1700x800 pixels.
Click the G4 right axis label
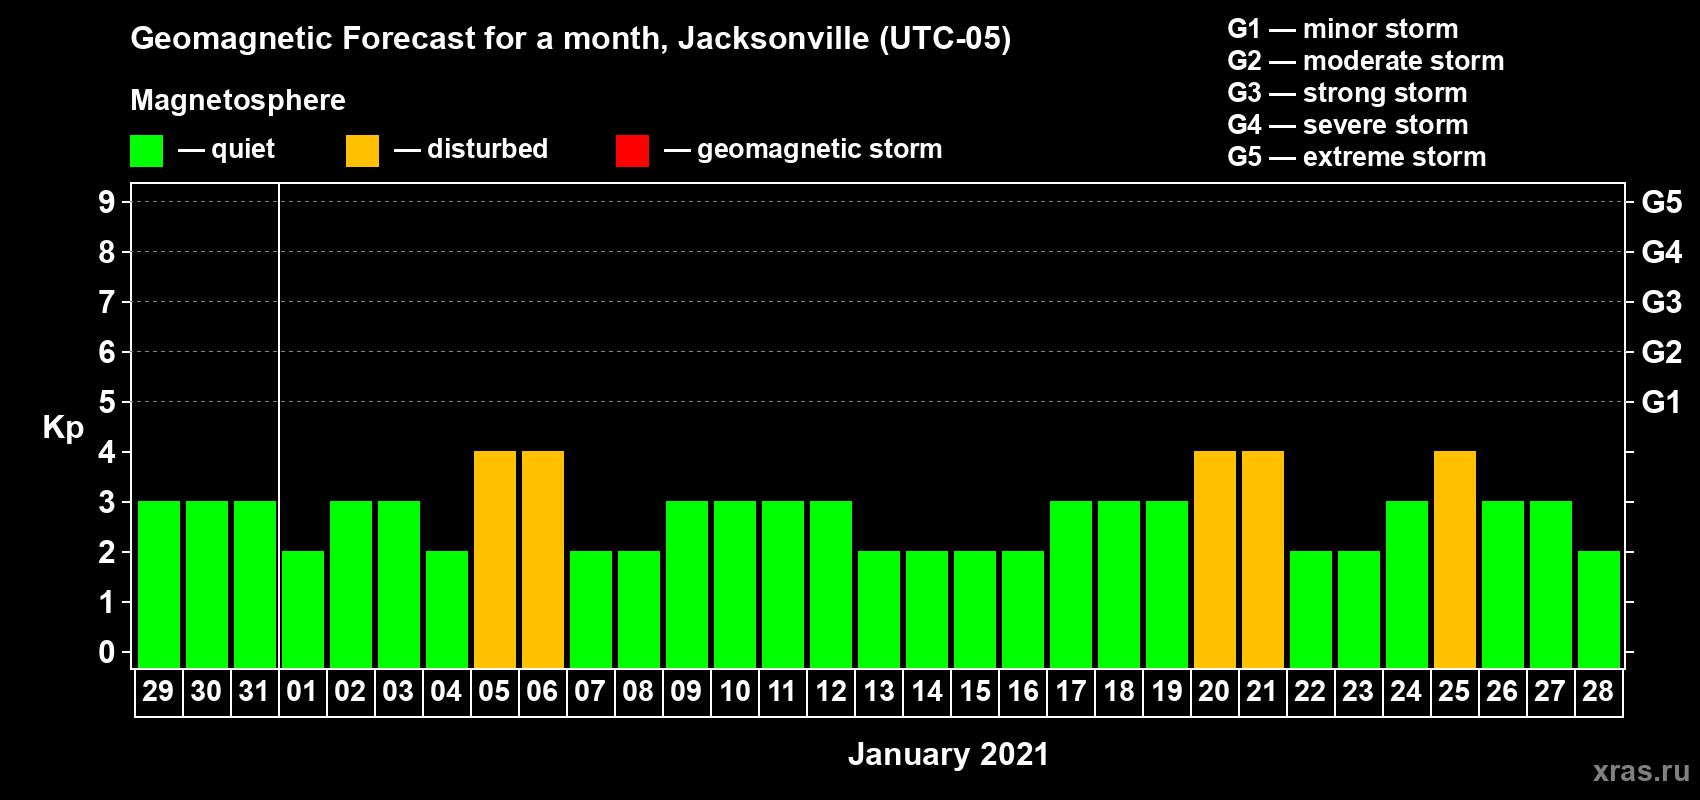(1662, 252)
